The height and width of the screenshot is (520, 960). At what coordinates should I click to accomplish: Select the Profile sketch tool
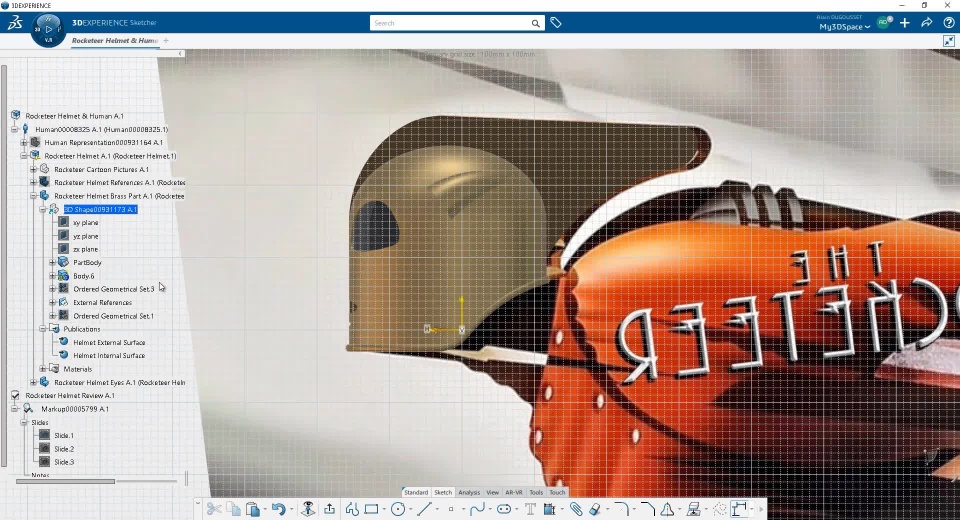pos(352,509)
